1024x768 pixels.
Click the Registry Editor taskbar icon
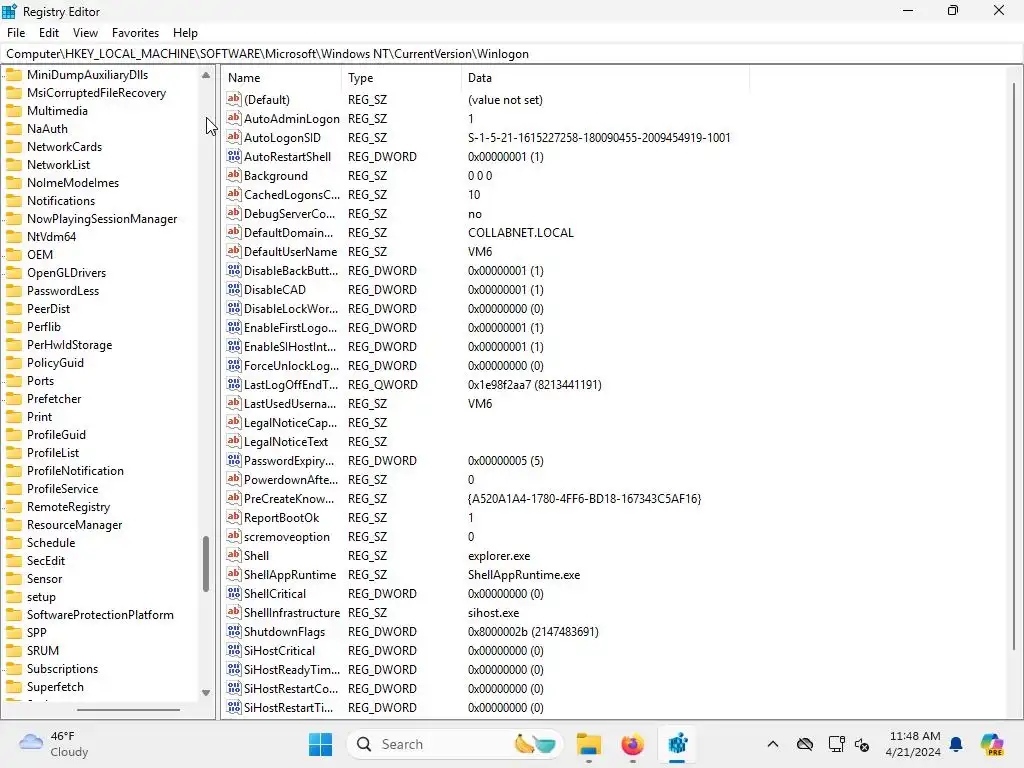[677, 744]
